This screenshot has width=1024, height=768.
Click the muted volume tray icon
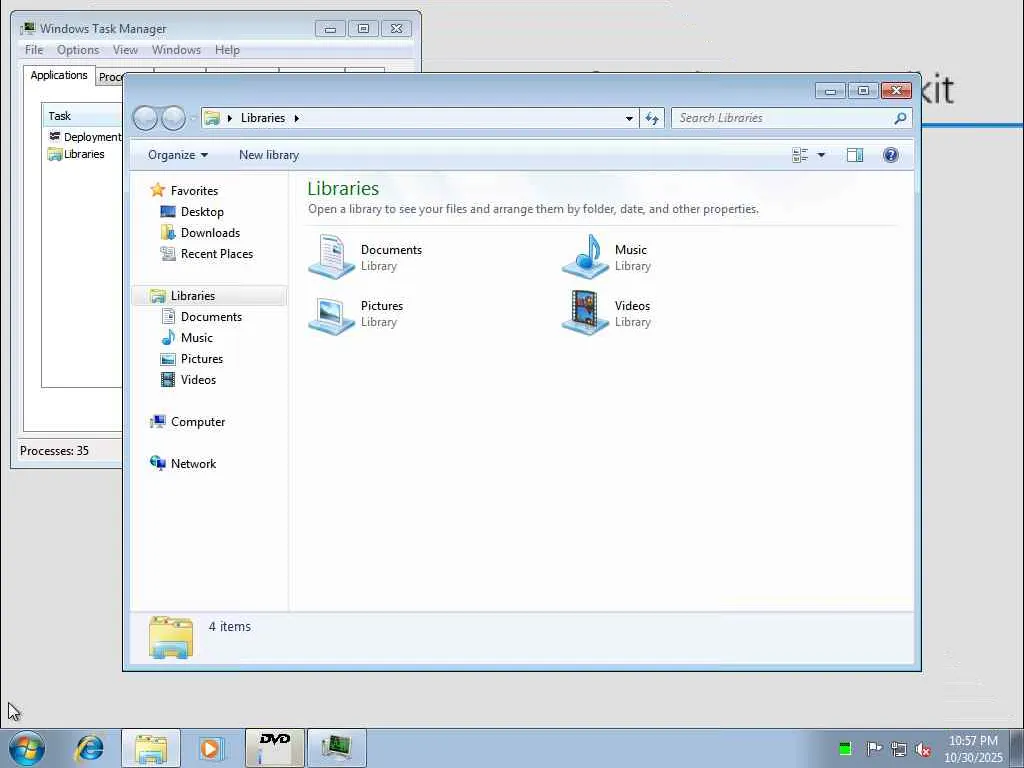point(923,749)
